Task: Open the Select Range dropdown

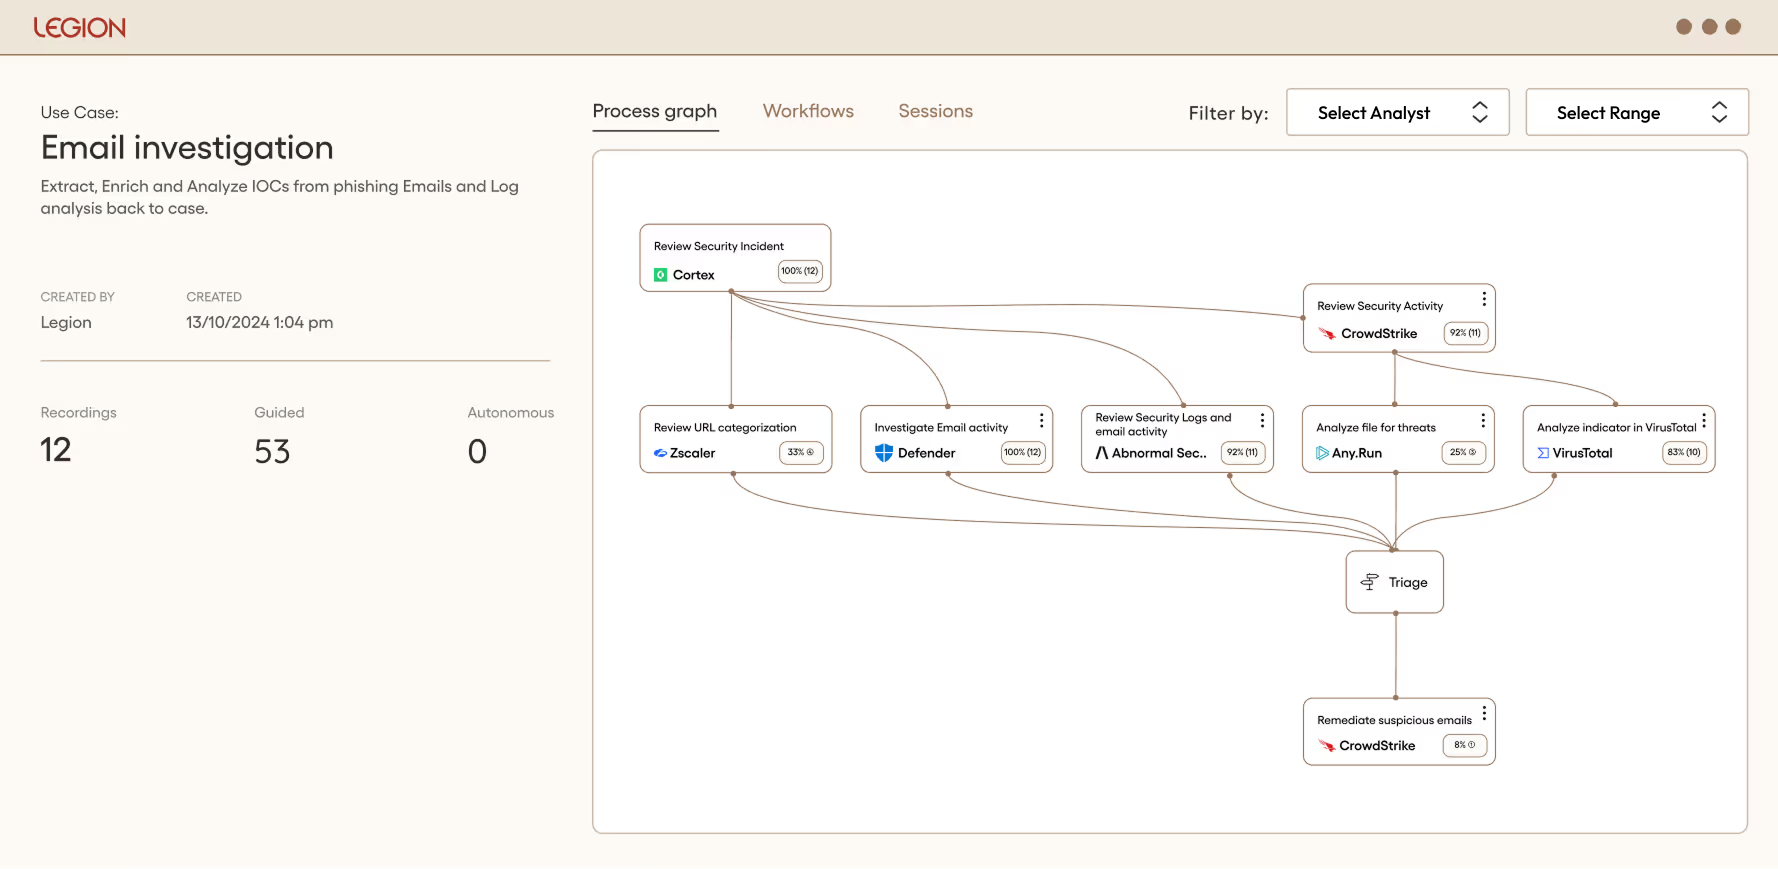Action: (x=1636, y=112)
